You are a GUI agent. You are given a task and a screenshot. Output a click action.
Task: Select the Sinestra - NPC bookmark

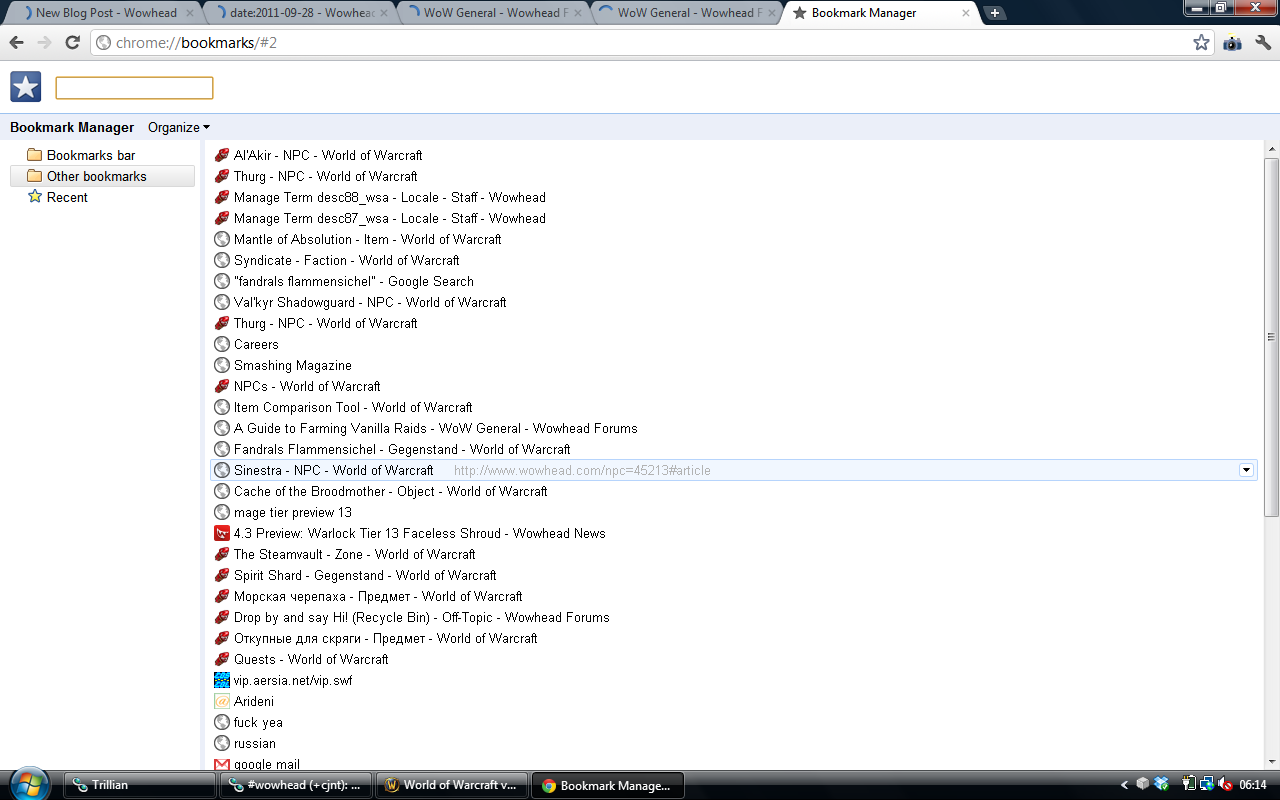point(734,470)
